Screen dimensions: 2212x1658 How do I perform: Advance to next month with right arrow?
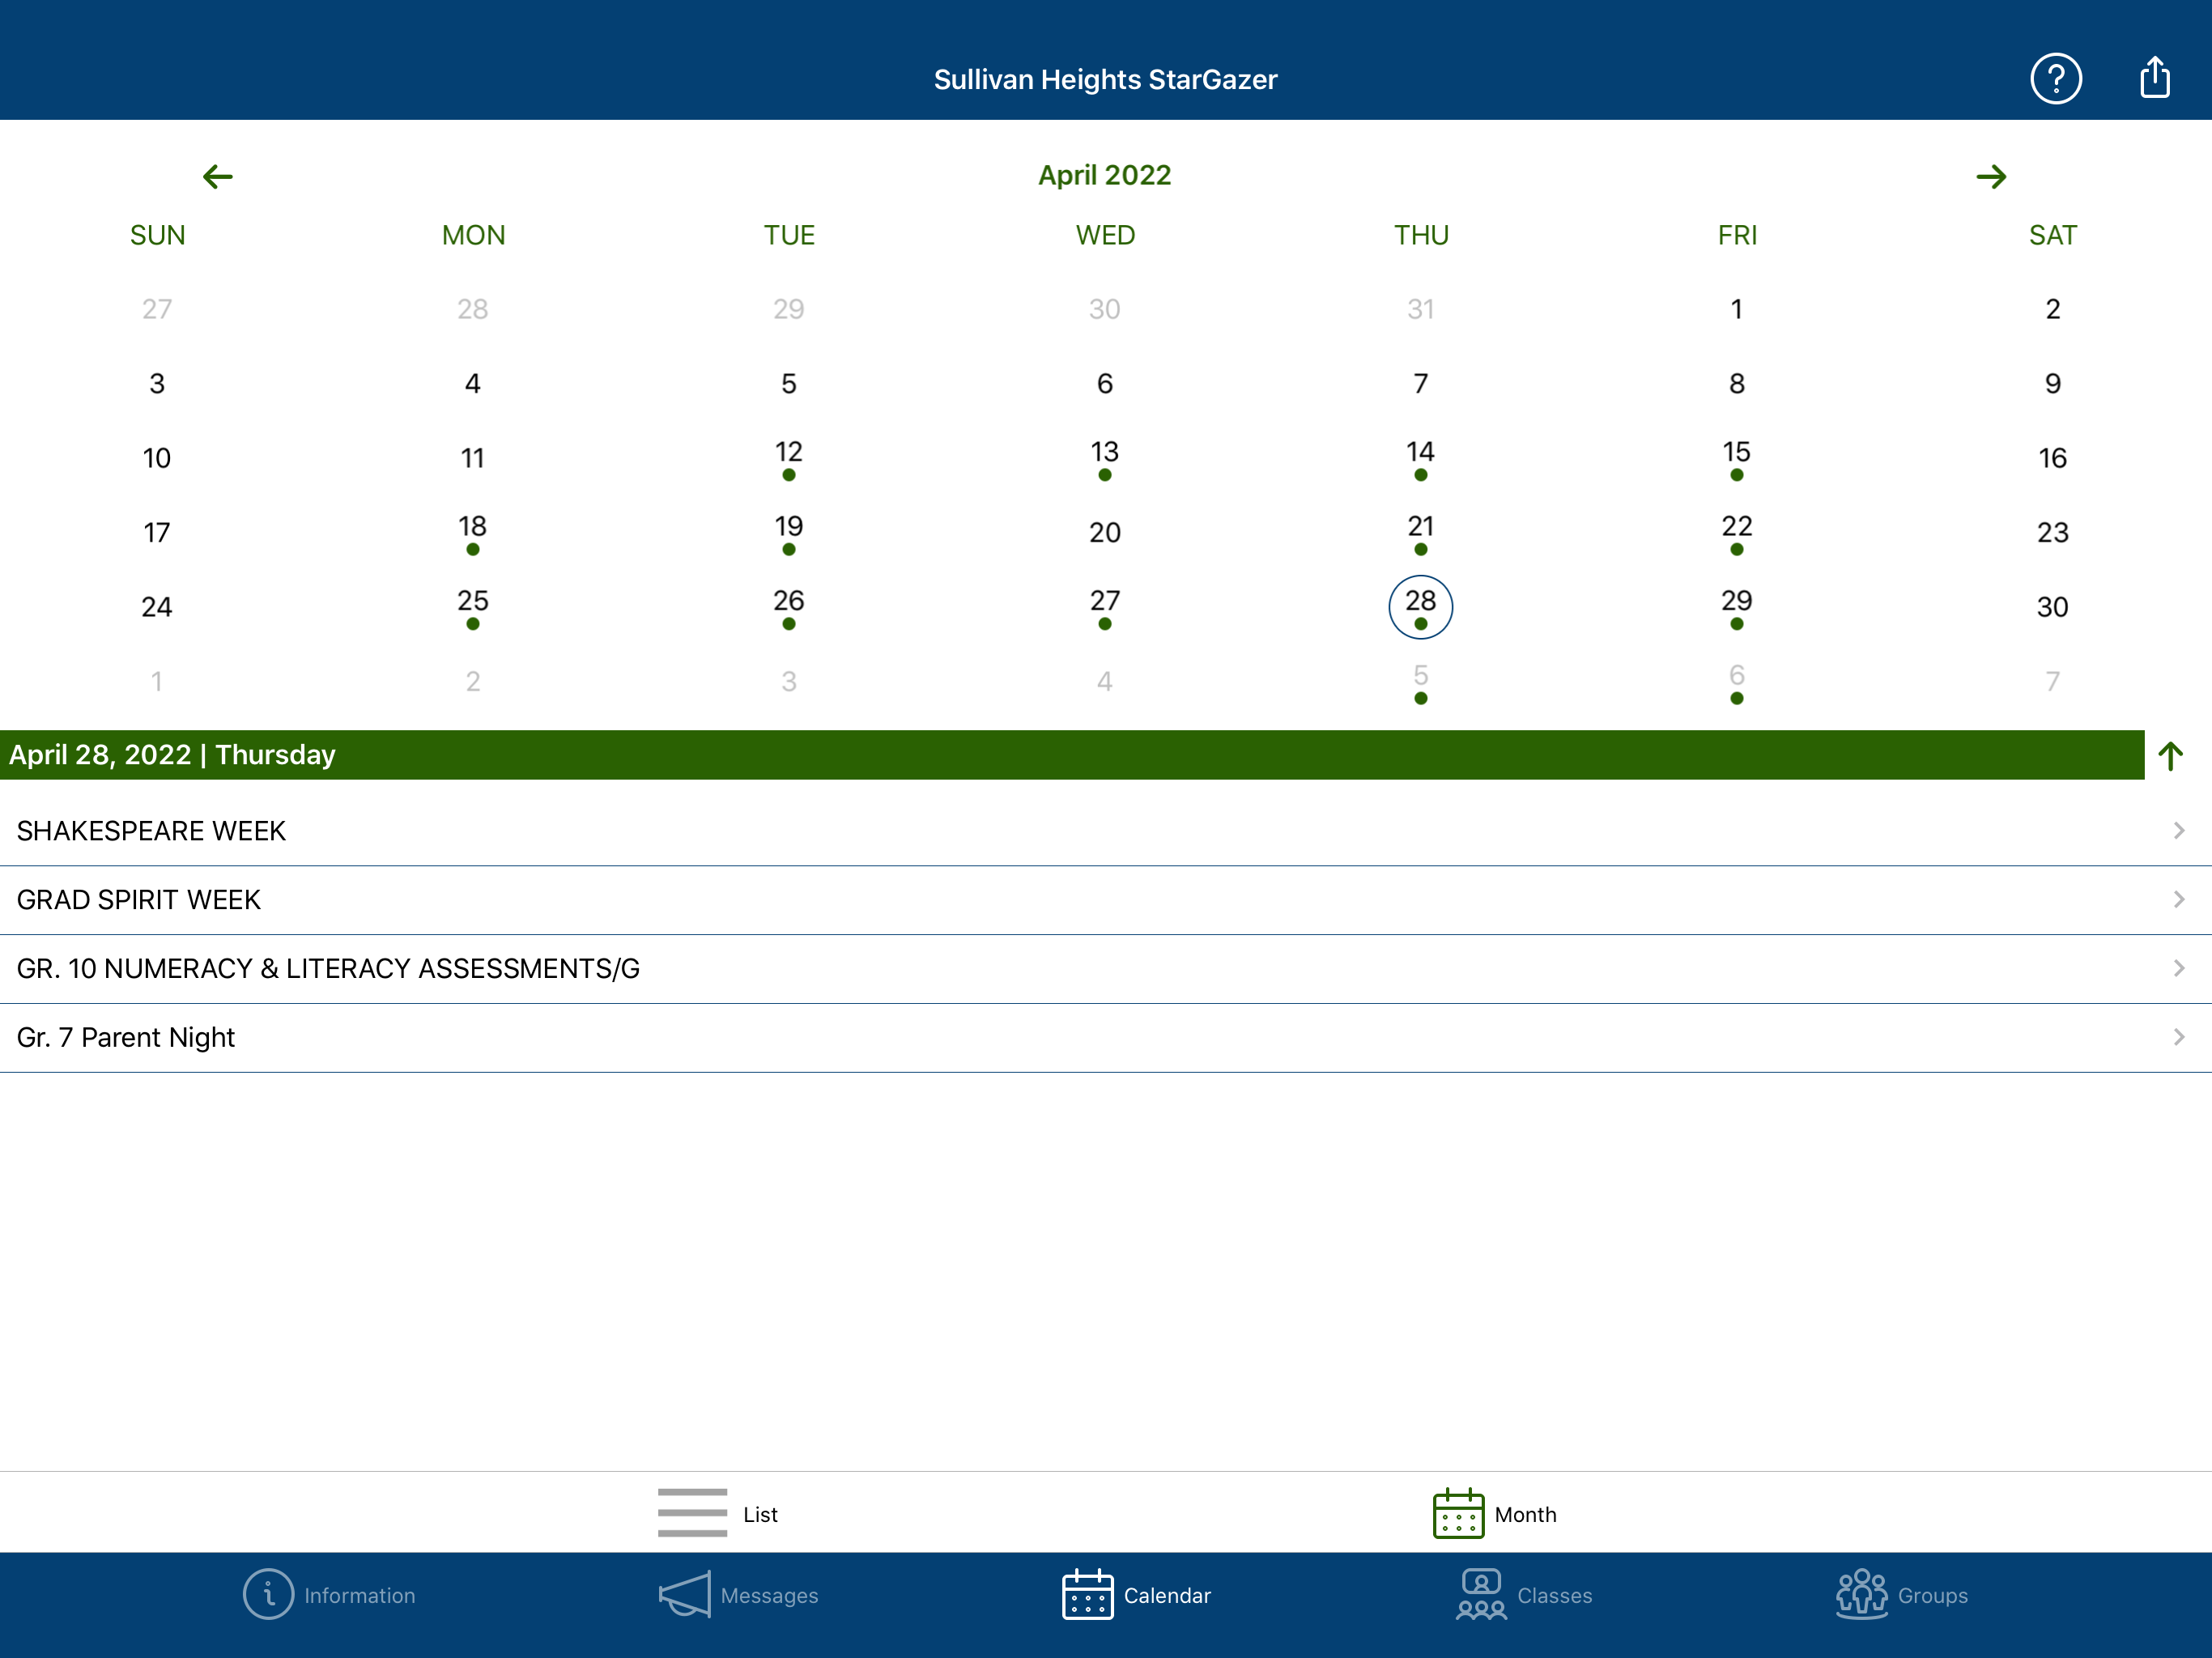(1990, 177)
